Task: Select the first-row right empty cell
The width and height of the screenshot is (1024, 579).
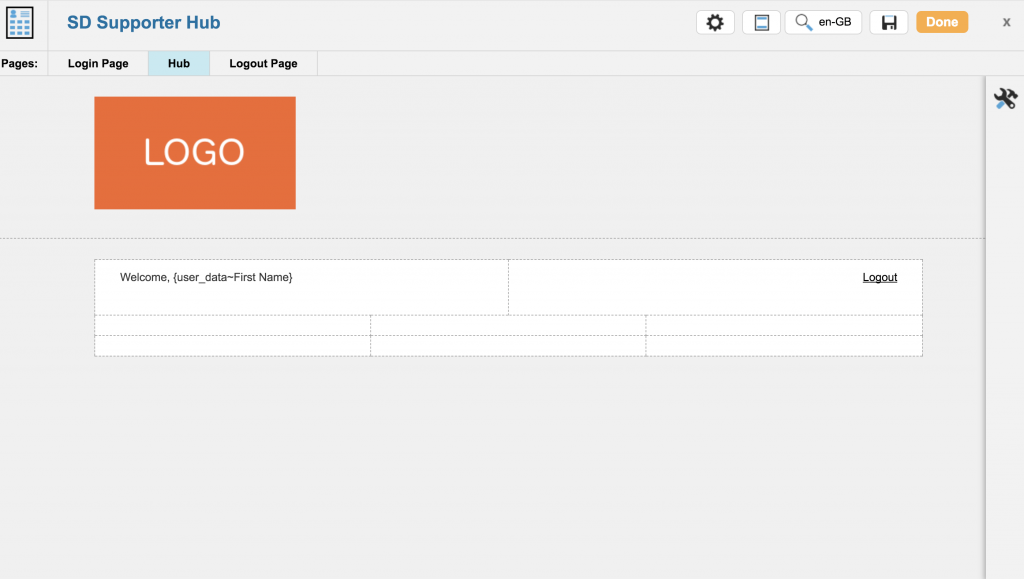Action: tap(784, 325)
